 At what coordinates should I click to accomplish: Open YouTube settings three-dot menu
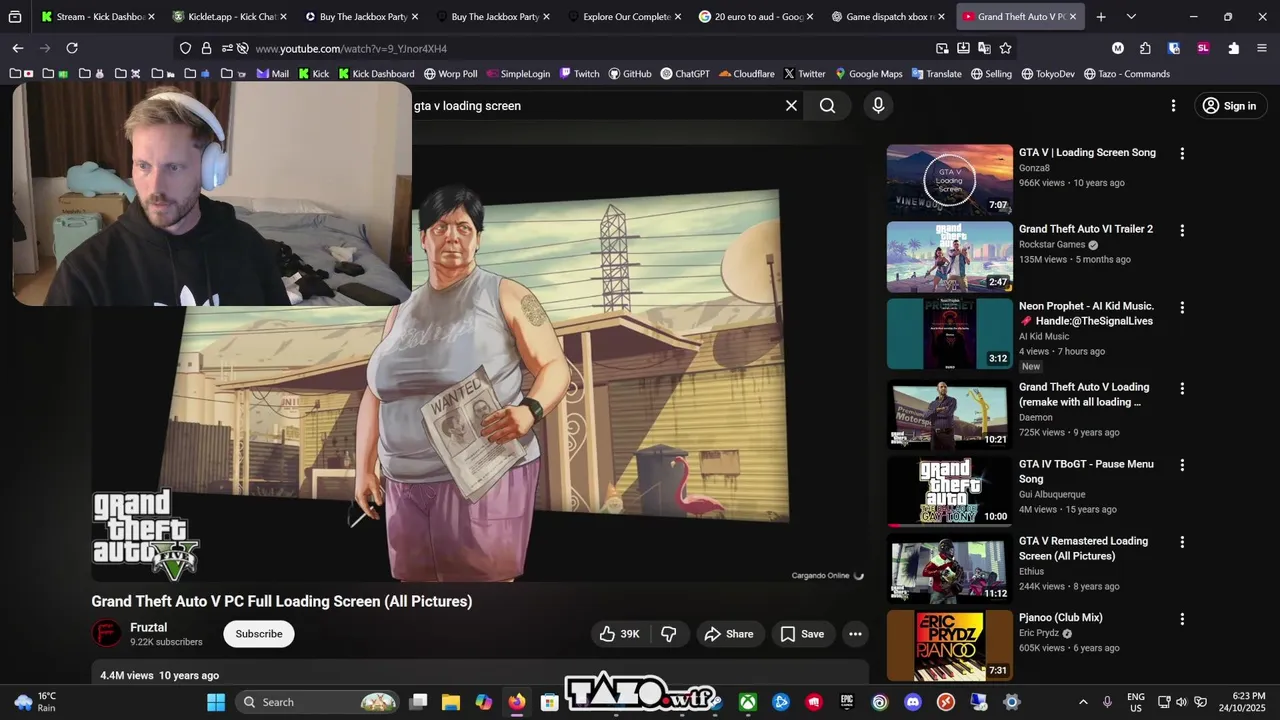coord(1173,105)
